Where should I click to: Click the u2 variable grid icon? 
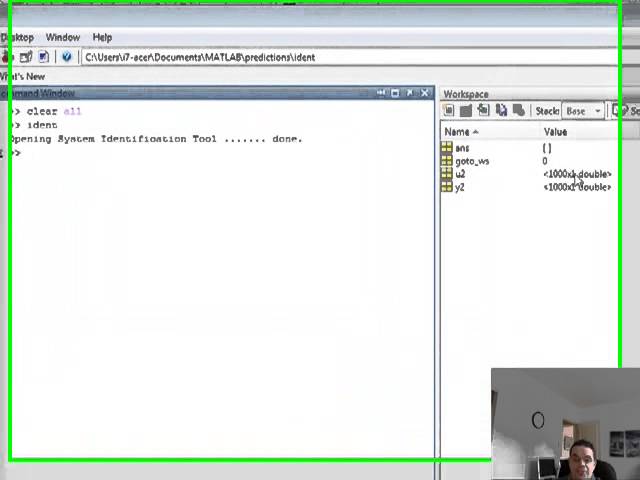447,173
